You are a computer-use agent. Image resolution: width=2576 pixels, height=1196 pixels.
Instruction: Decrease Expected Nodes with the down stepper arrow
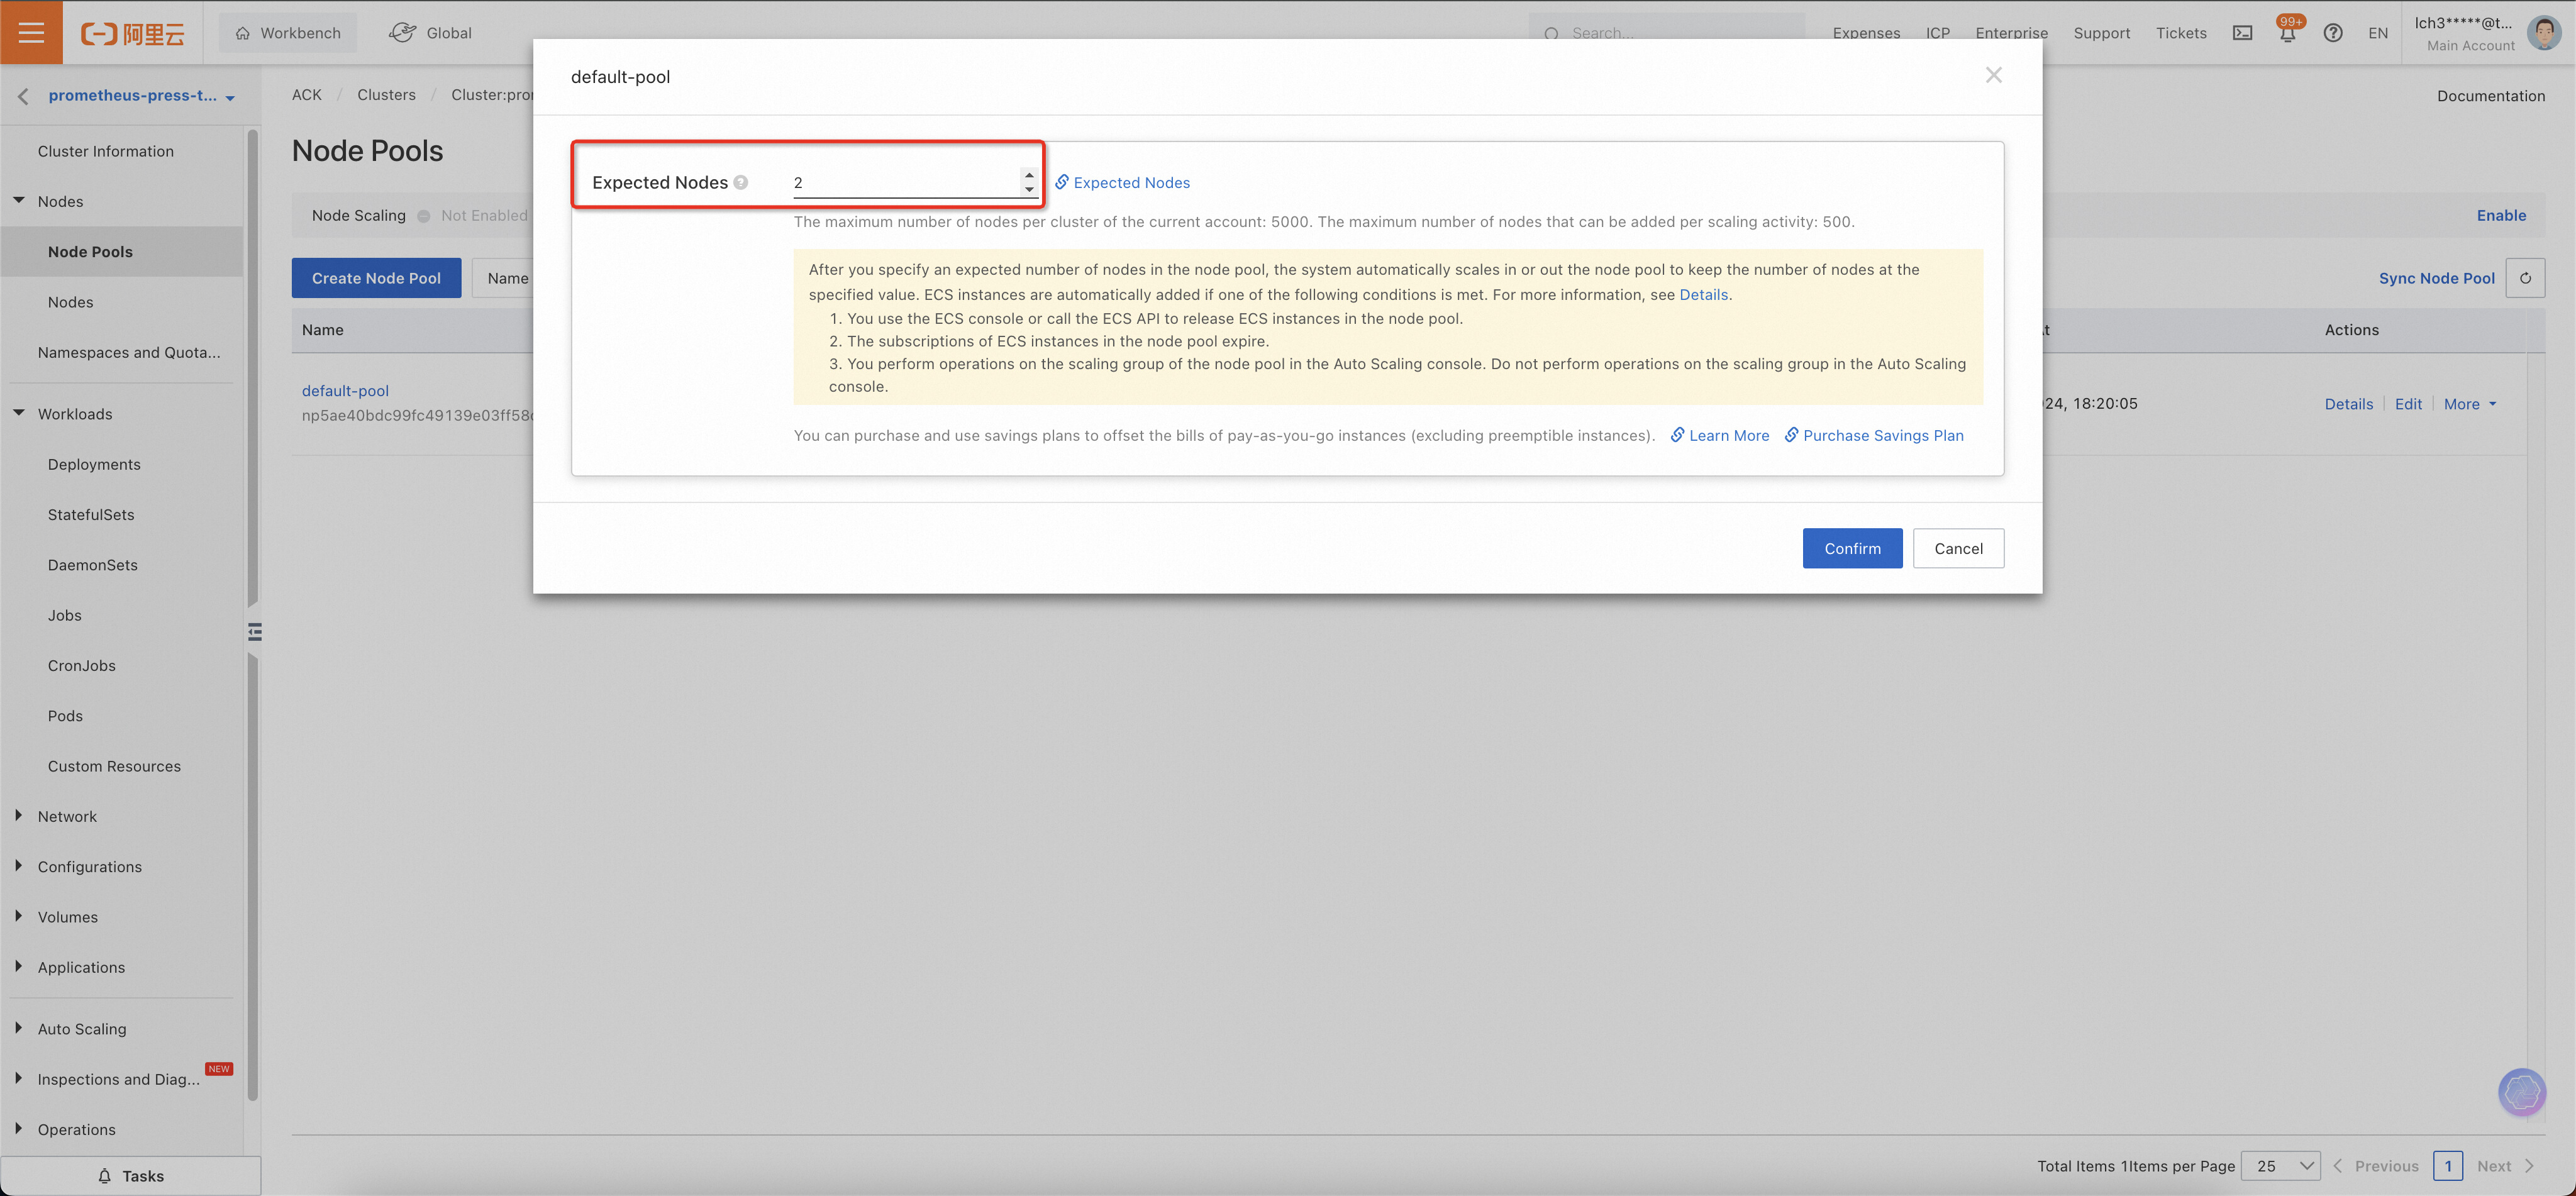pyautogui.click(x=1029, y=189)
